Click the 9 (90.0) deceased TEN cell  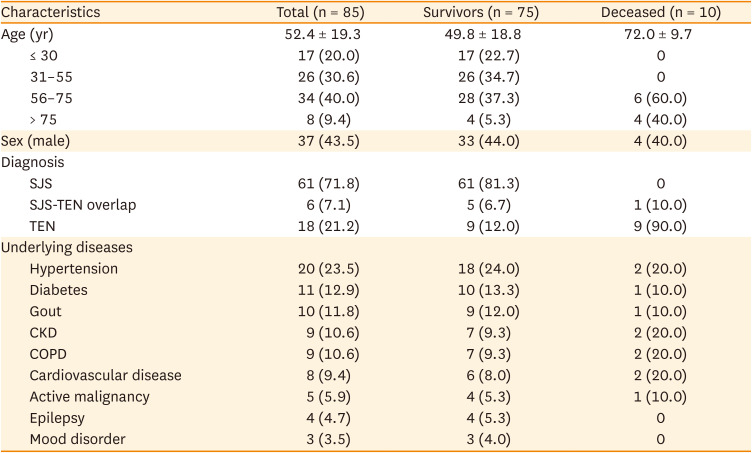coord(661,226)
